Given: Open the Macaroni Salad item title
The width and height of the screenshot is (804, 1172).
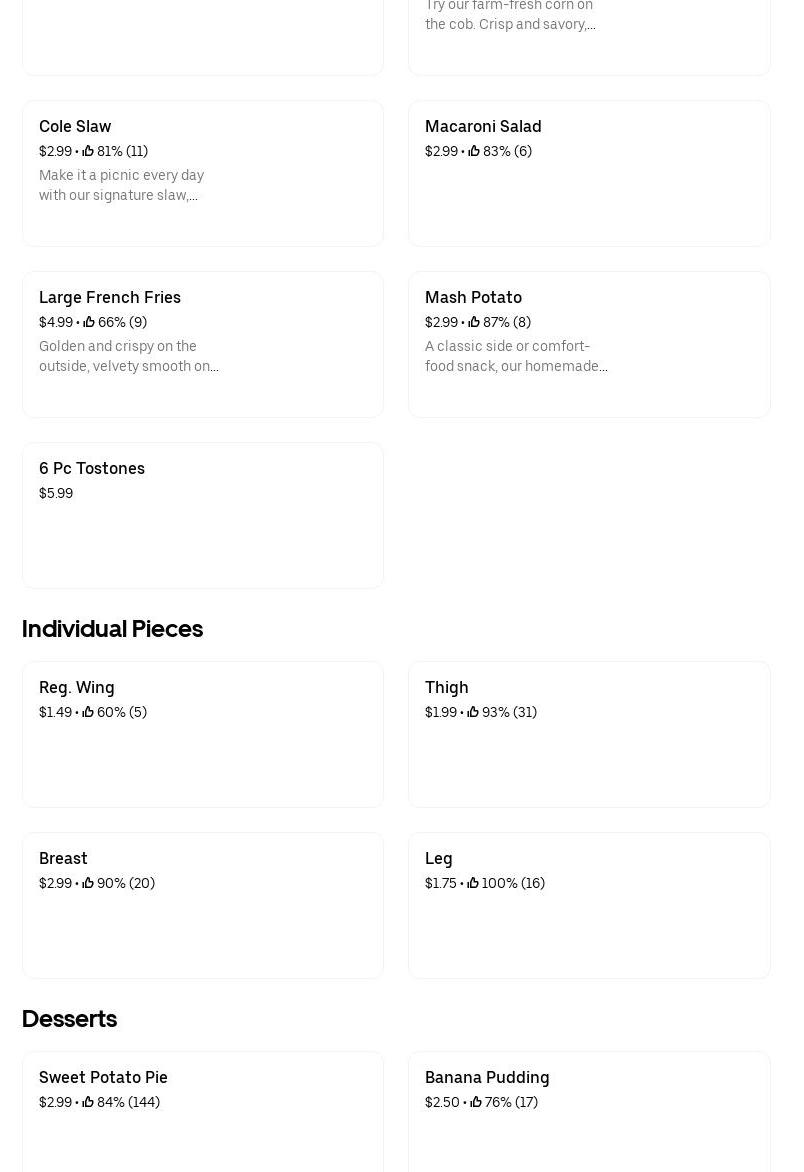Looking at the screenshot, I should [483, 126].
